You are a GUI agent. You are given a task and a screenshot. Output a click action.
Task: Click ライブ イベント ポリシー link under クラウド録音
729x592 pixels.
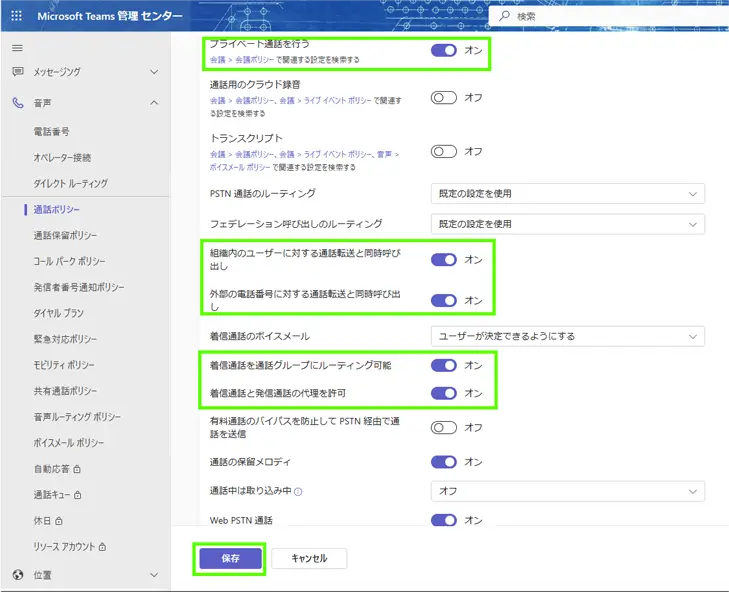click(x=338, y=100)
